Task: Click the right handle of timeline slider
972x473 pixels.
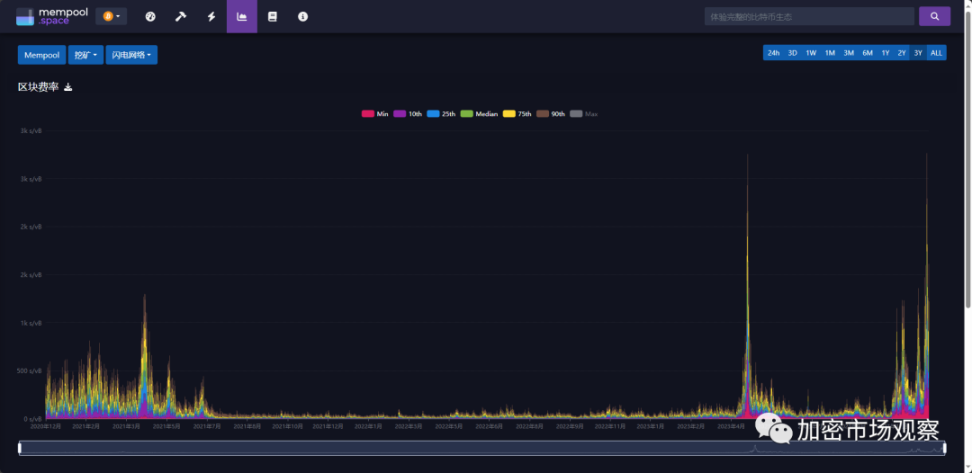Action: click(x=944, y=448)
